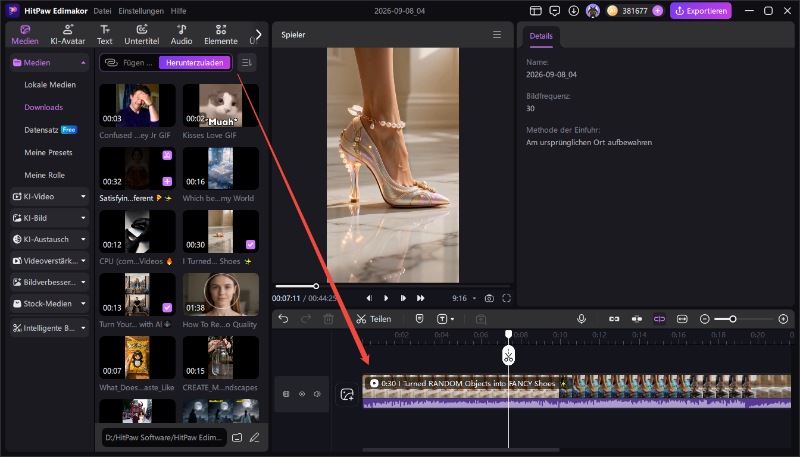Open the Details tab

point(541,36)
